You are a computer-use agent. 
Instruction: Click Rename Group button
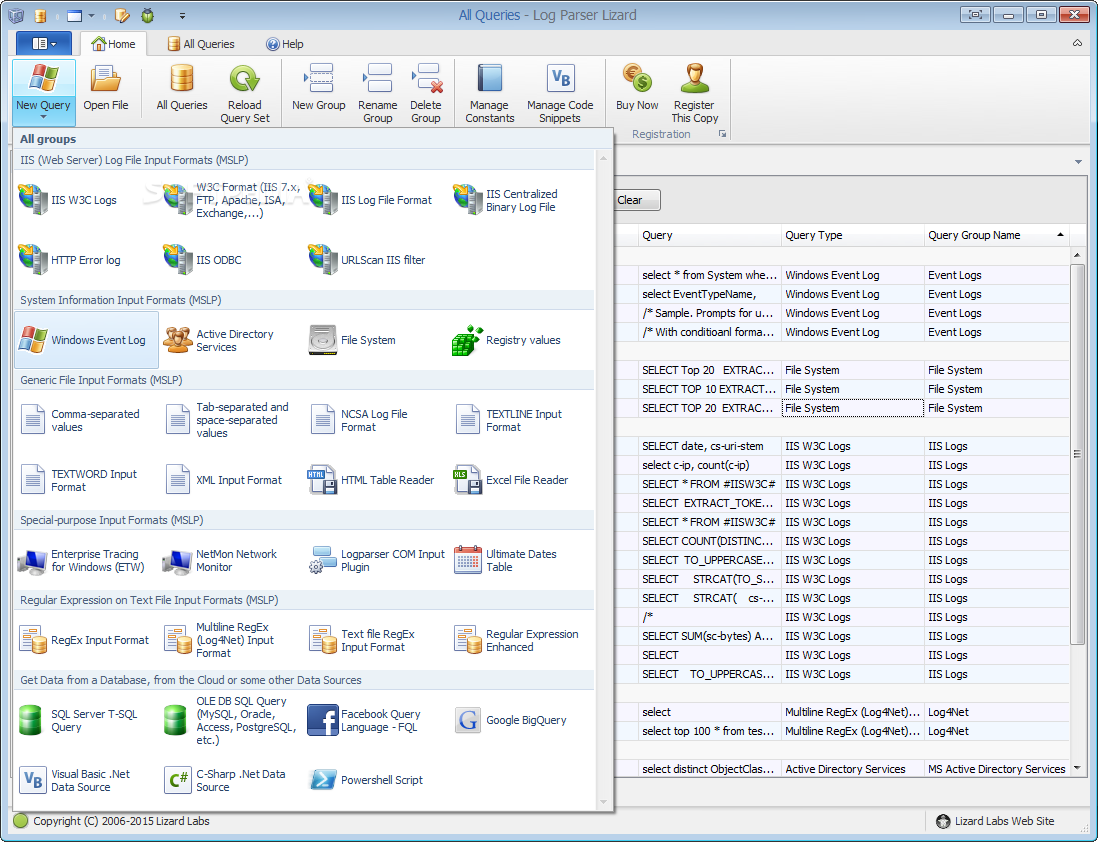[377, 93]
